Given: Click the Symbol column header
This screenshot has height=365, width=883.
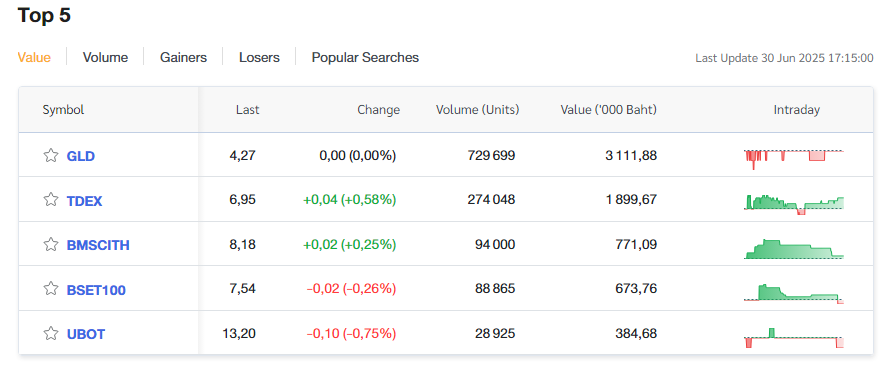Looking at the screenshot, I should pyautogui.click(x=63, y=110).
